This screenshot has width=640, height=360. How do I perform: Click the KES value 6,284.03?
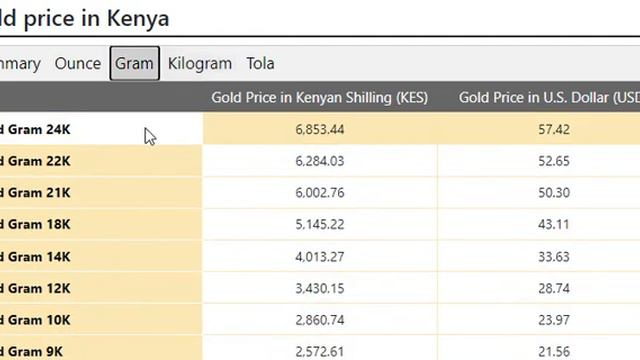coord(320,161)
